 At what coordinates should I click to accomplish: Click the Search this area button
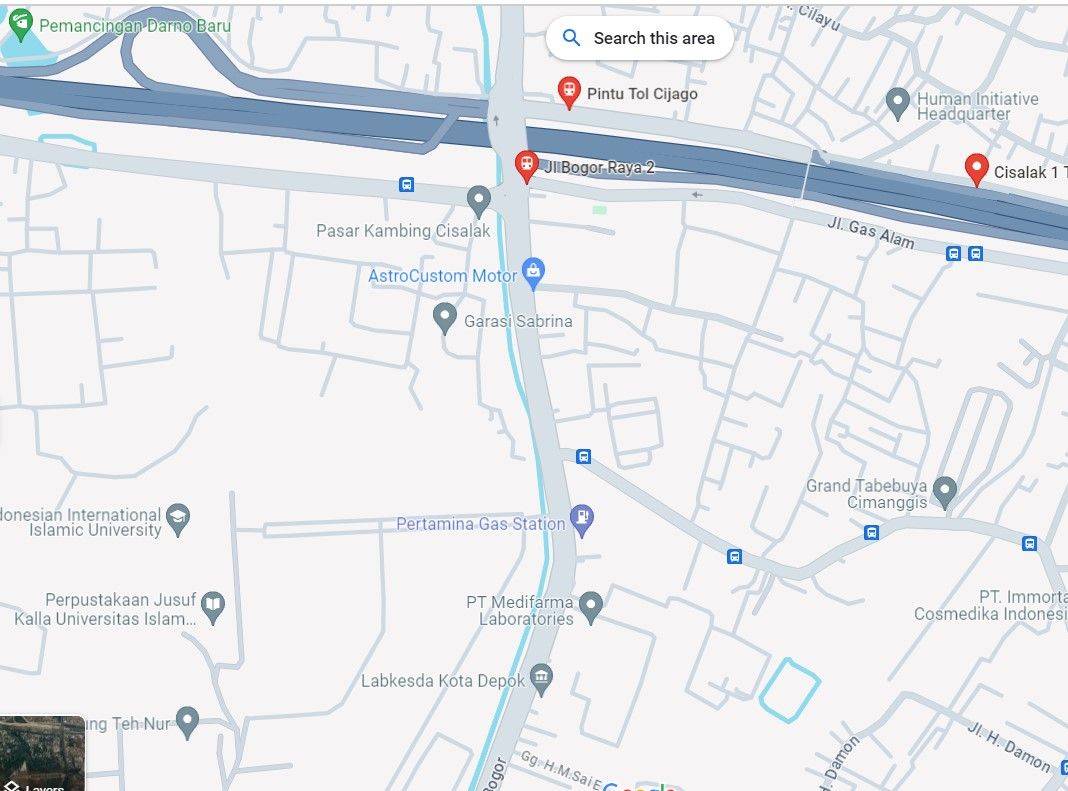click(640, 38)
